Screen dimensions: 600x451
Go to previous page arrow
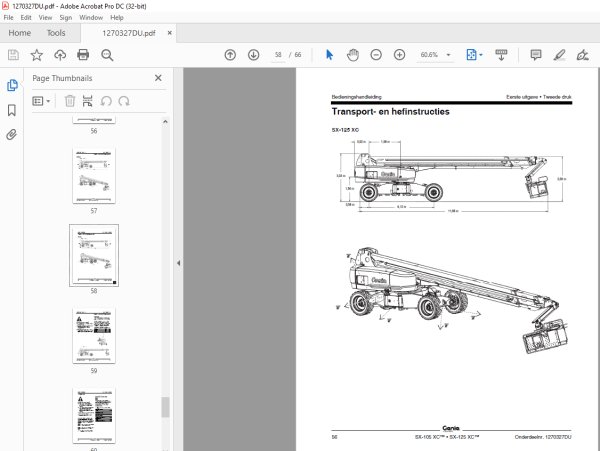coord(230,55)
